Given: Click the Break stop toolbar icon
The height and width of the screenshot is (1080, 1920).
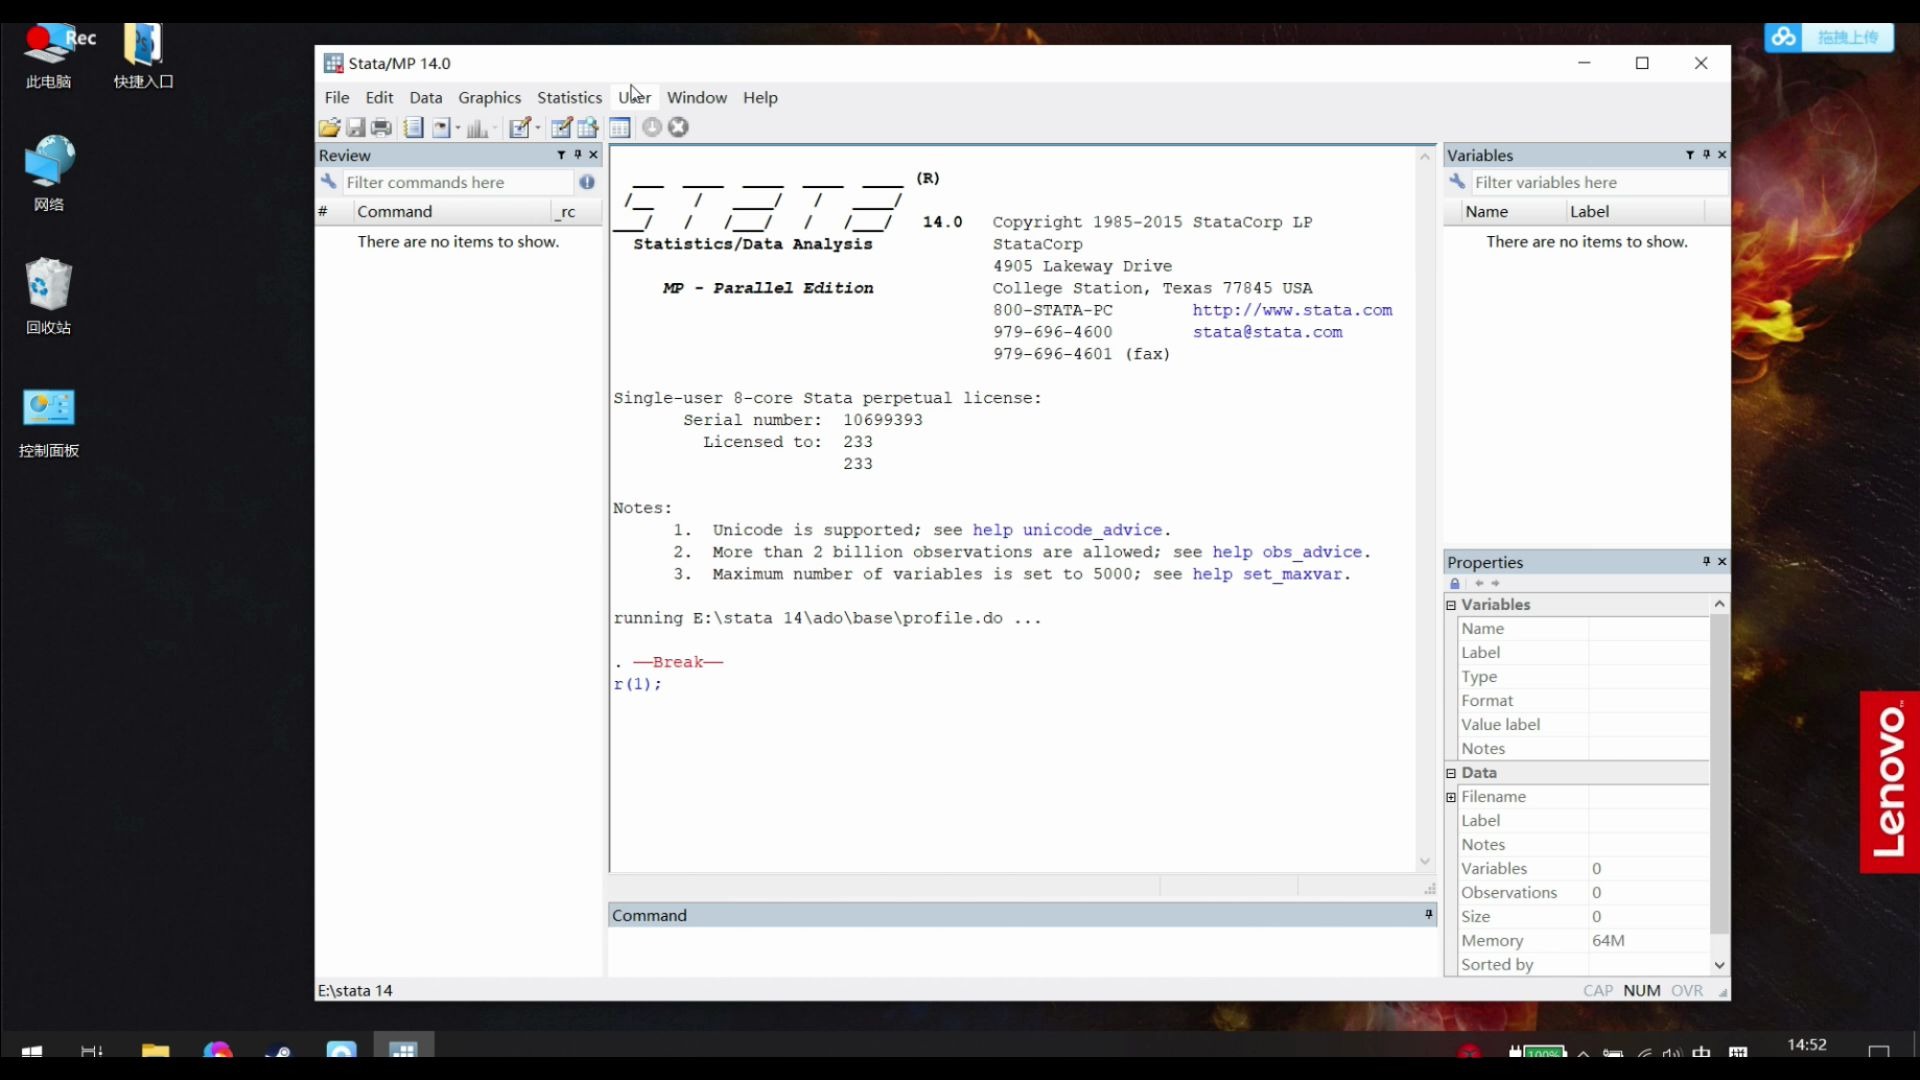Looking at the screenshot, I should coord(678,127).
